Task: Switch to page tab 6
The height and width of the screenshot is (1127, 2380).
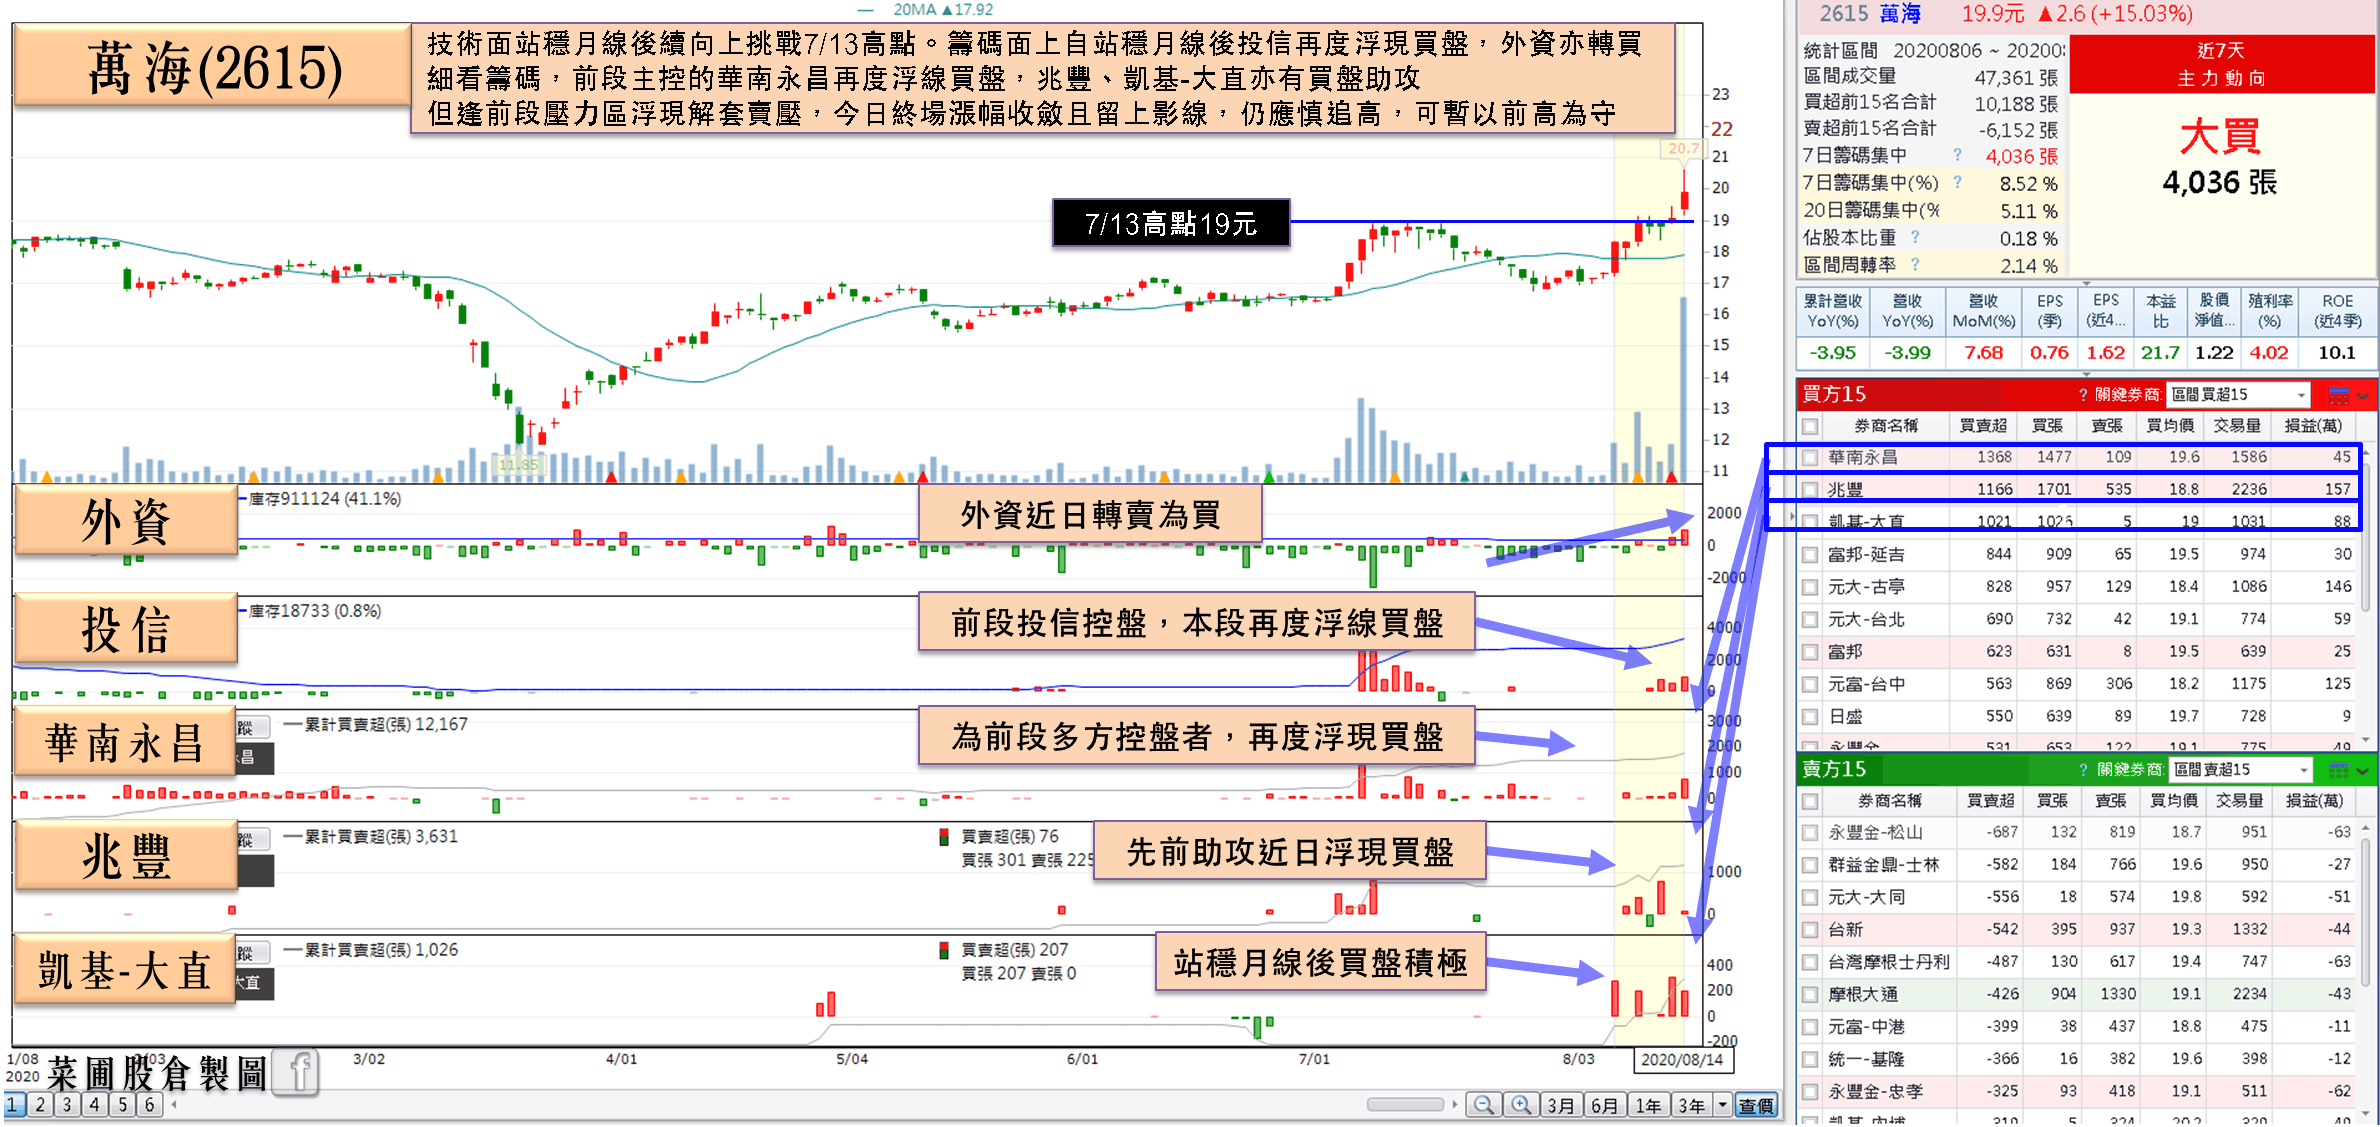Action: click(149, 1105)
